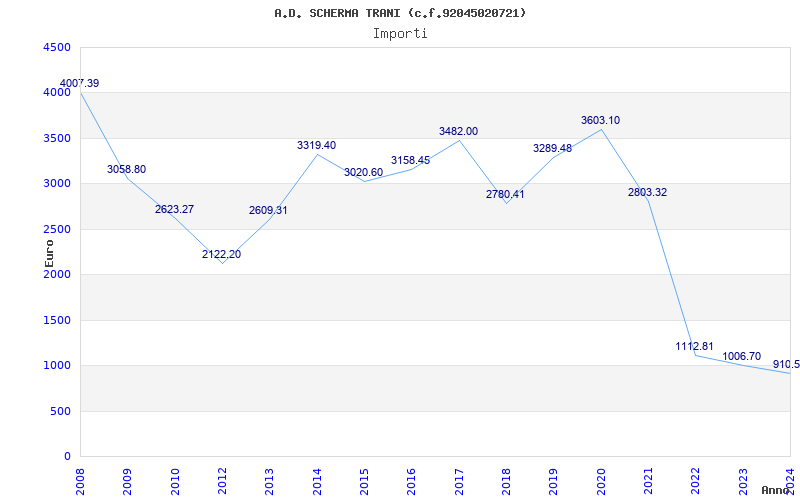
Task: Click the 2012 year axis label
Action: click(x=222, y=481)
